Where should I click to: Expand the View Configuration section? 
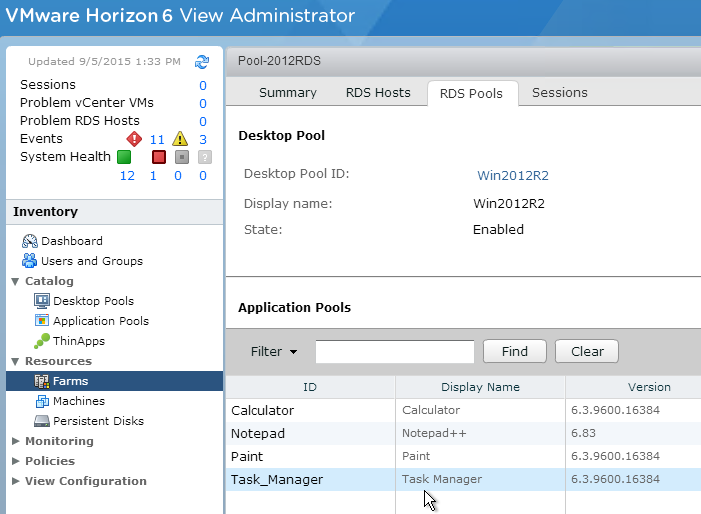16,481
